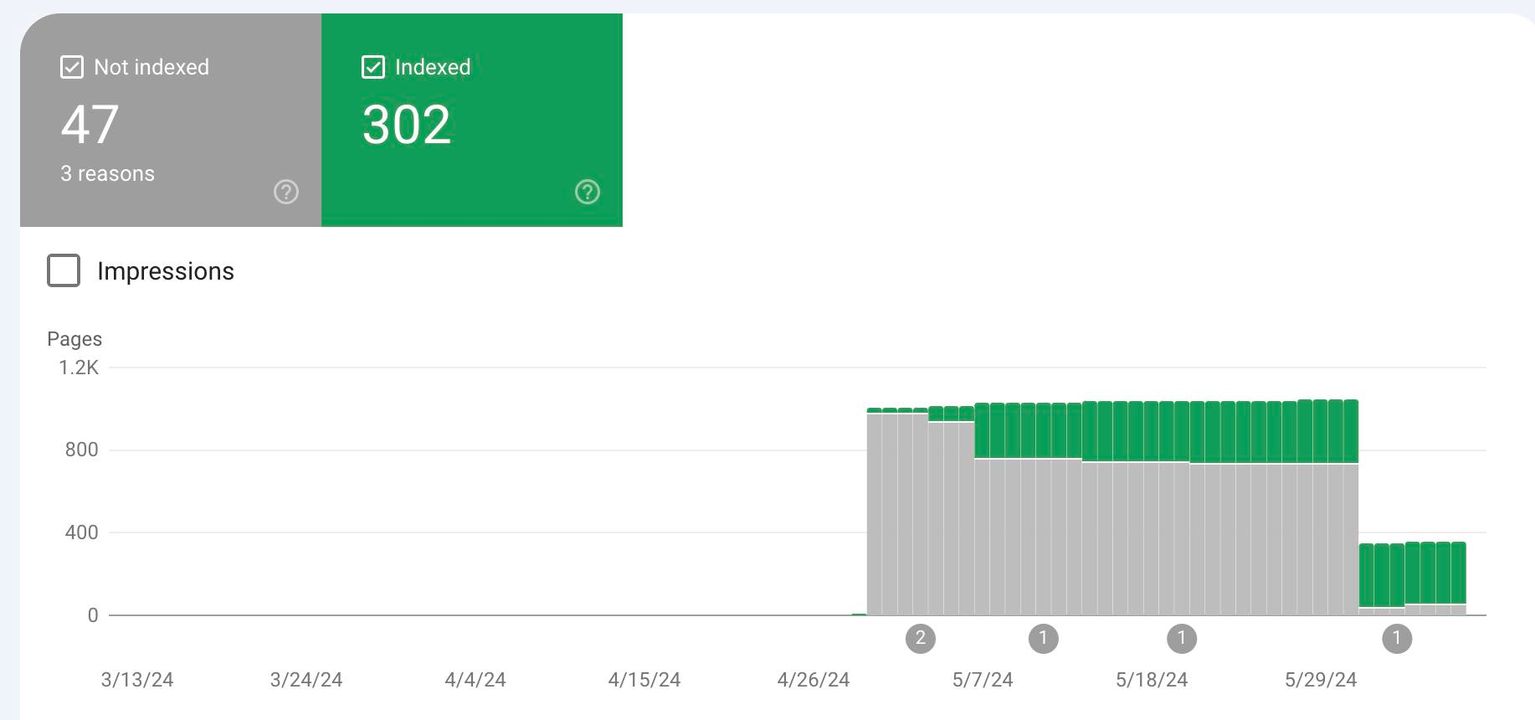Click annotation marker 1 after 5/29/24

[x=1396, y=638]
